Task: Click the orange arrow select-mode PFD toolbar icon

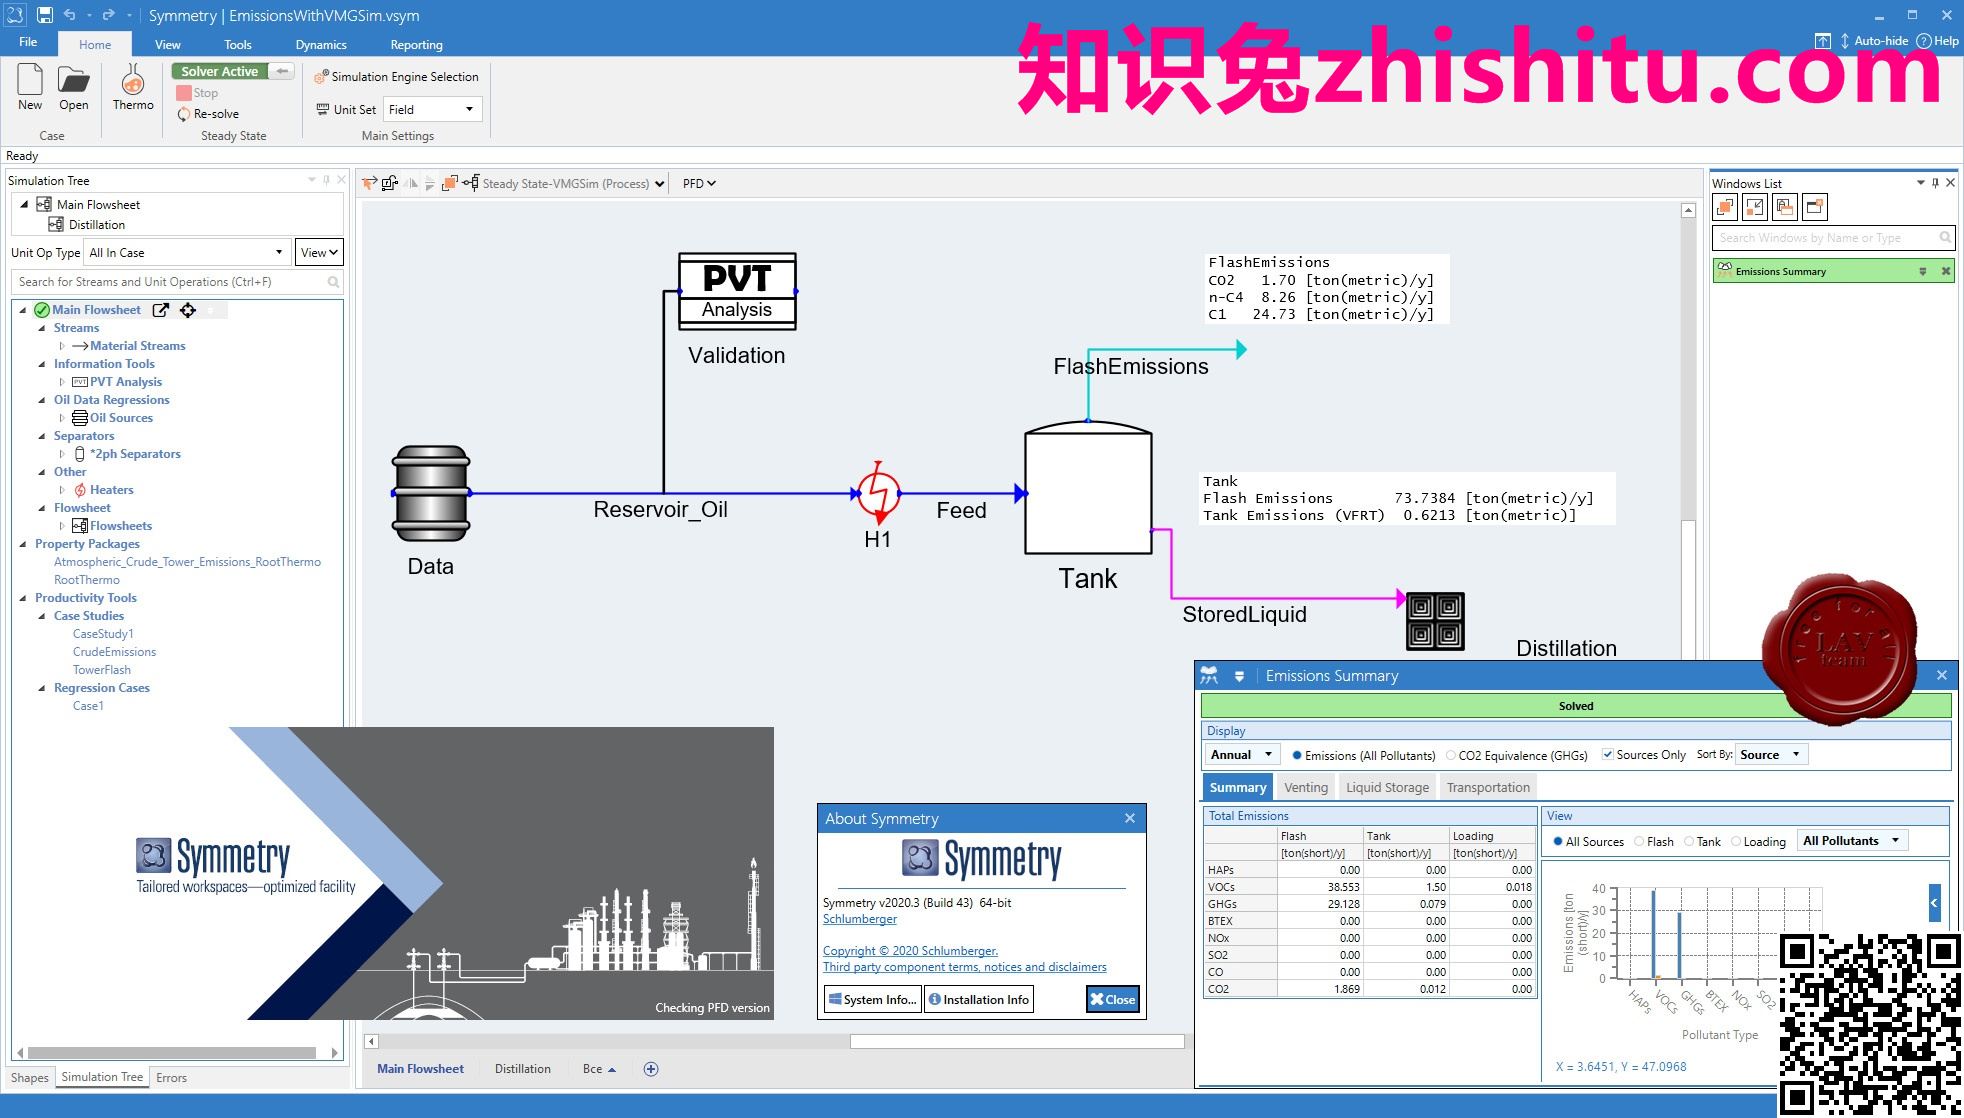Action: pyautogui.click(x=370, y=183)
